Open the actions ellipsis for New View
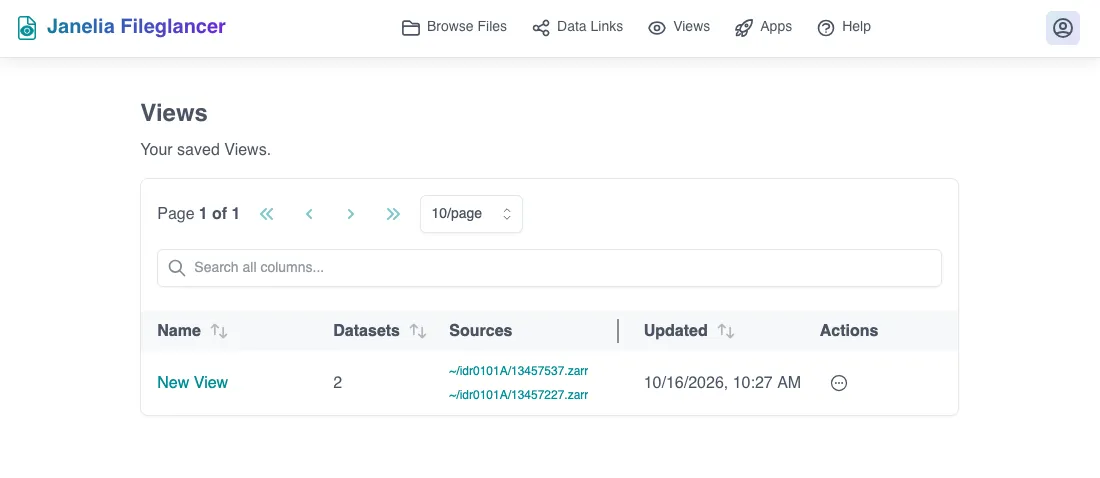This screenshot has height=478, width=1100. point(839,383)
